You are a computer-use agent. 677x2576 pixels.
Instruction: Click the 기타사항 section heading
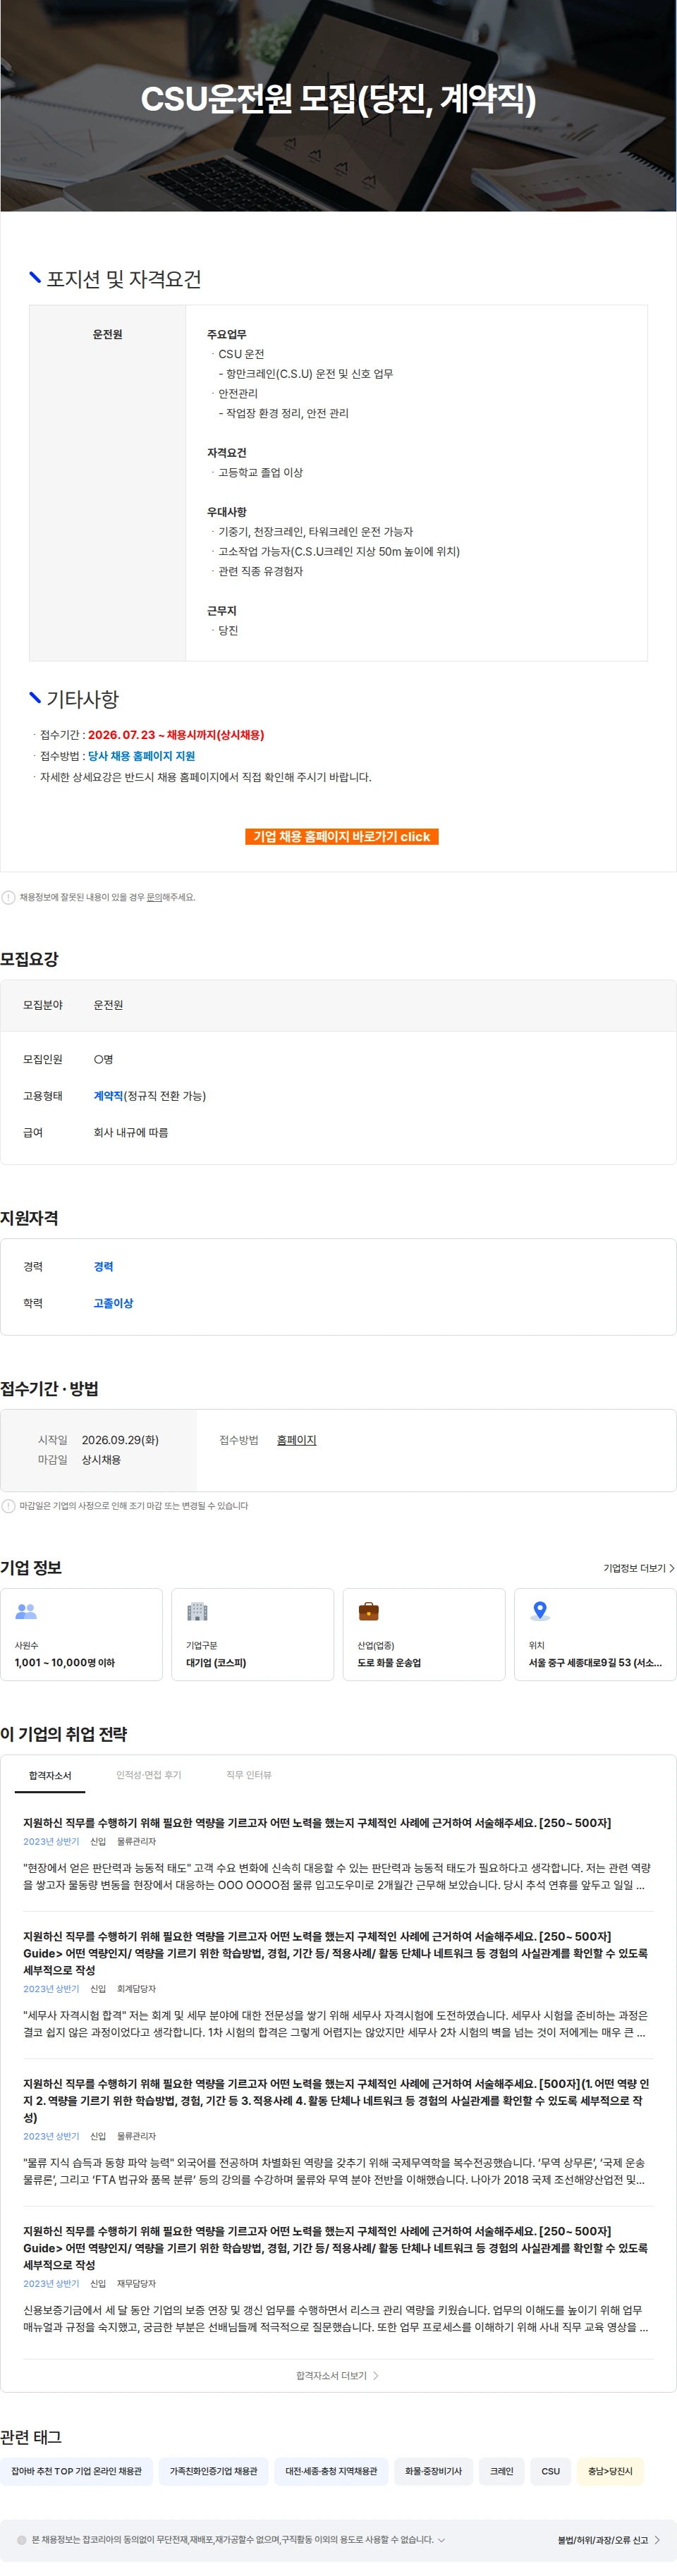click(x=83, y=699)
